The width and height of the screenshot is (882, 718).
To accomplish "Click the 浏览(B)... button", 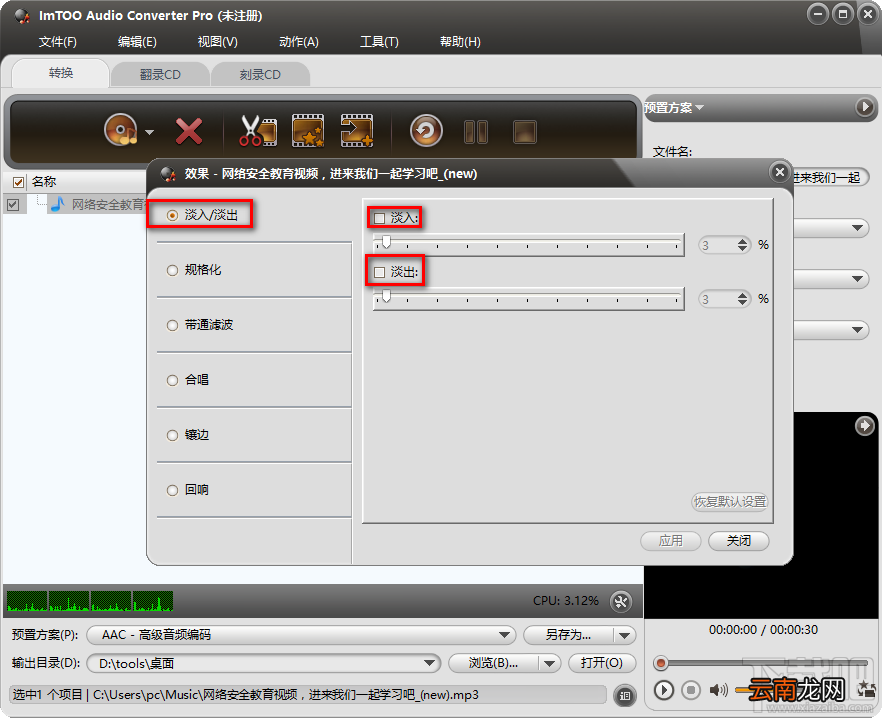I will coord(494,663).
